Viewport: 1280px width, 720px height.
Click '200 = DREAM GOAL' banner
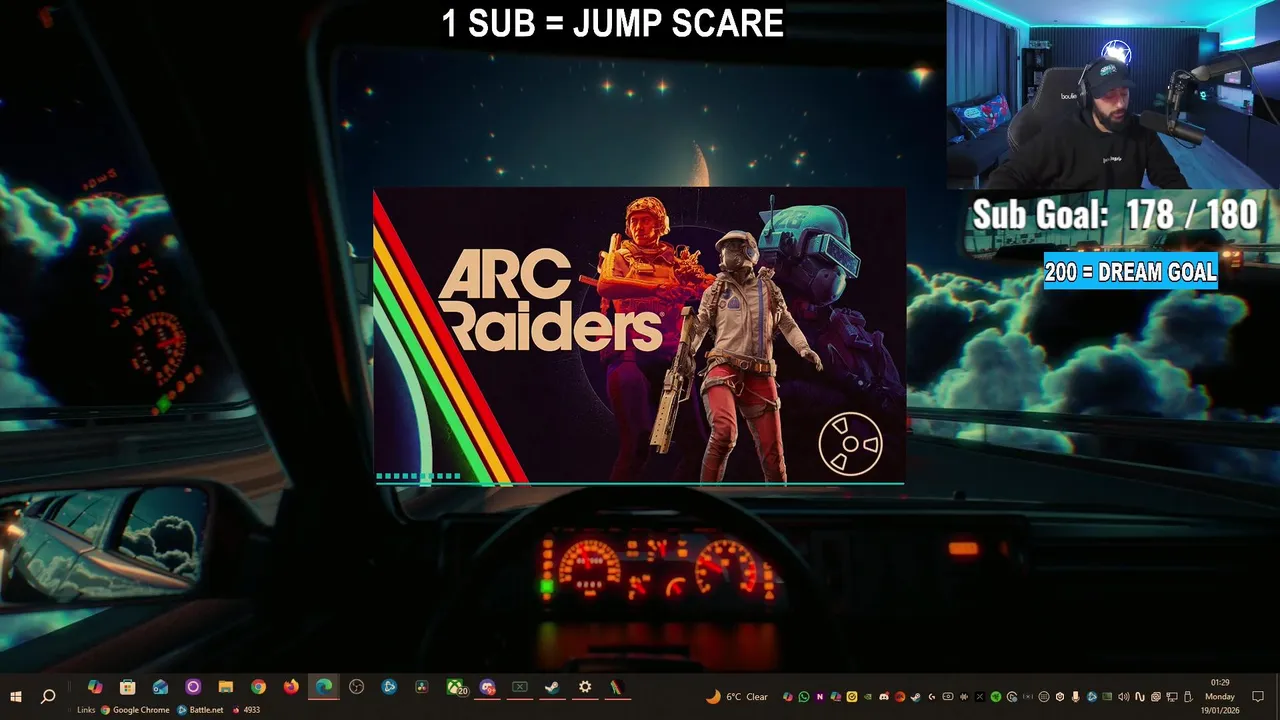click(x=1130, y=272)
